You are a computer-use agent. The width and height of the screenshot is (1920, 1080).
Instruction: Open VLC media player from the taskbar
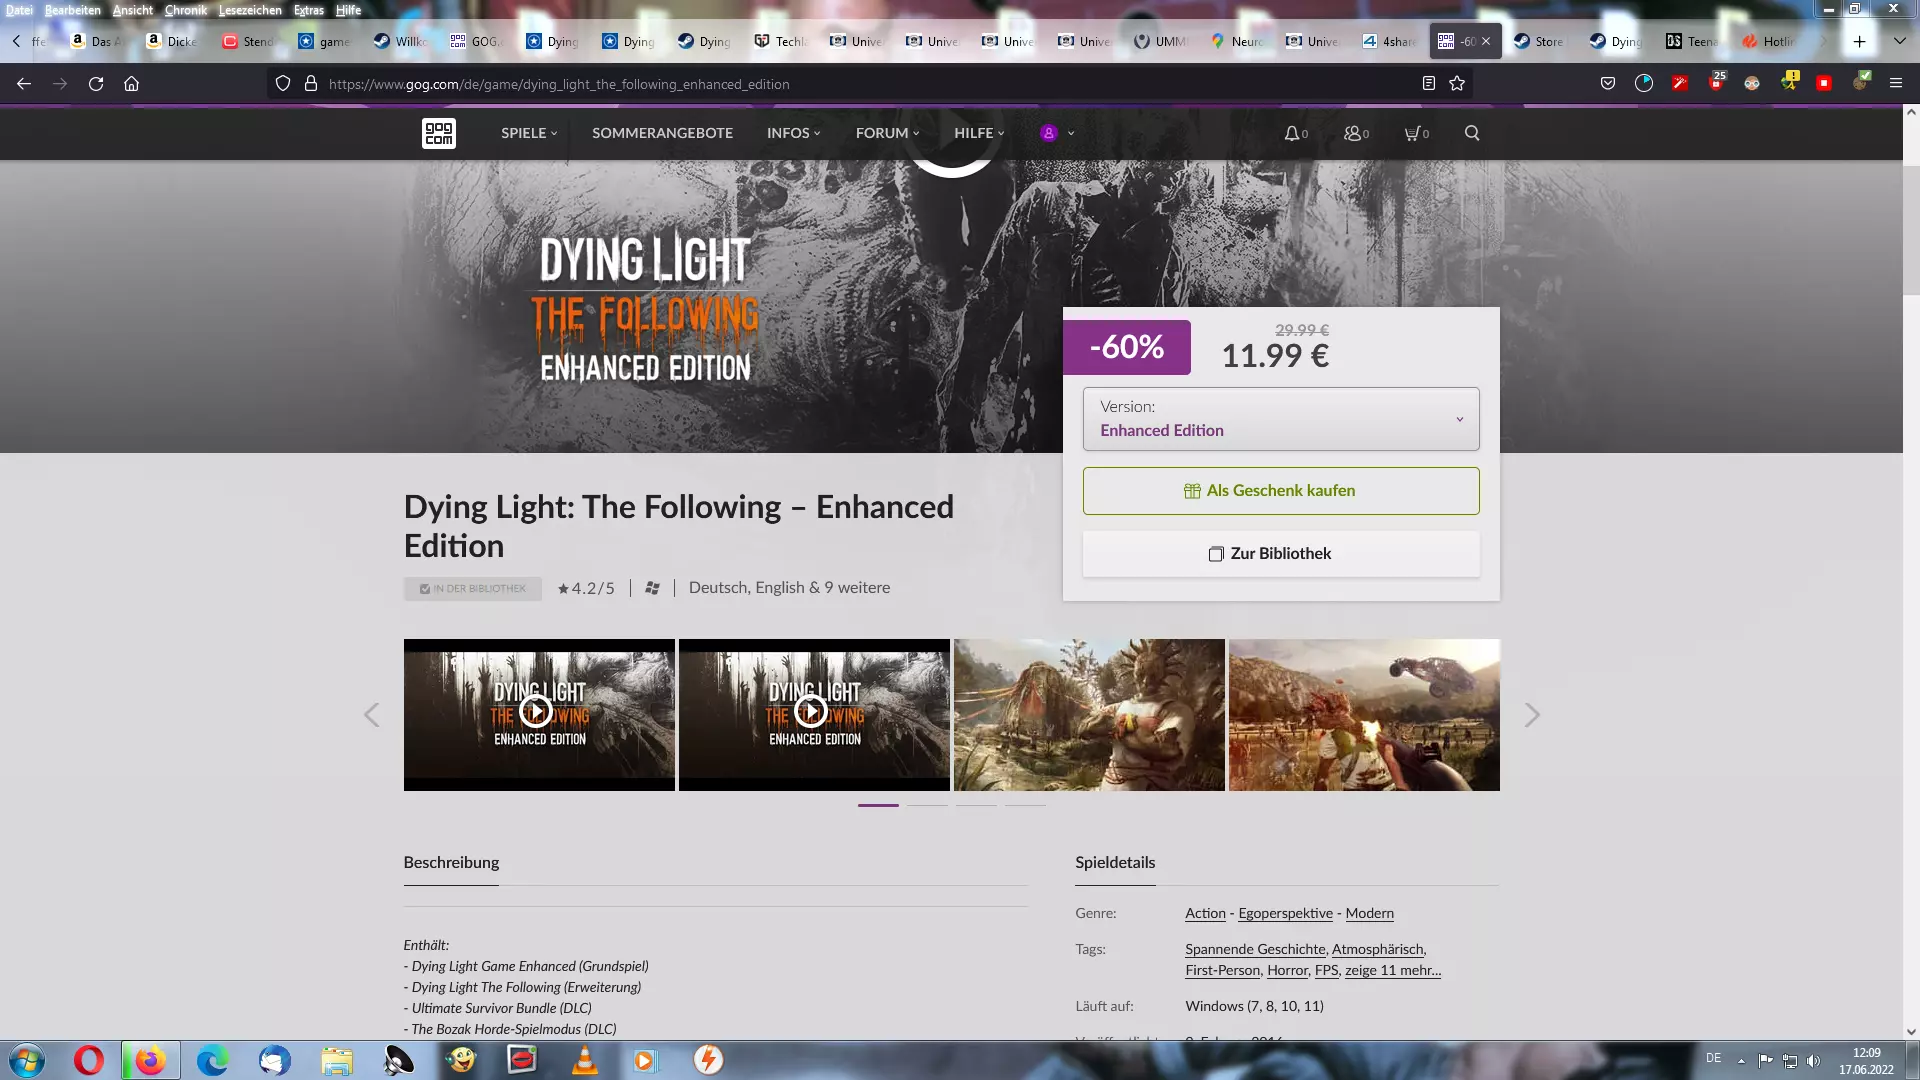pyautogui.click(x=584, y=1060)
